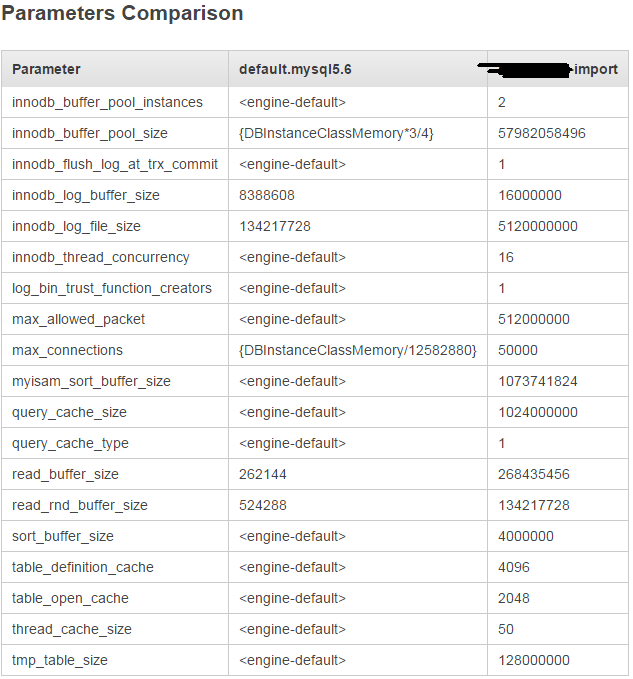Click the query_cache_size value 1024000000
This screenshot has height=679, width=633.
(537, 412)
